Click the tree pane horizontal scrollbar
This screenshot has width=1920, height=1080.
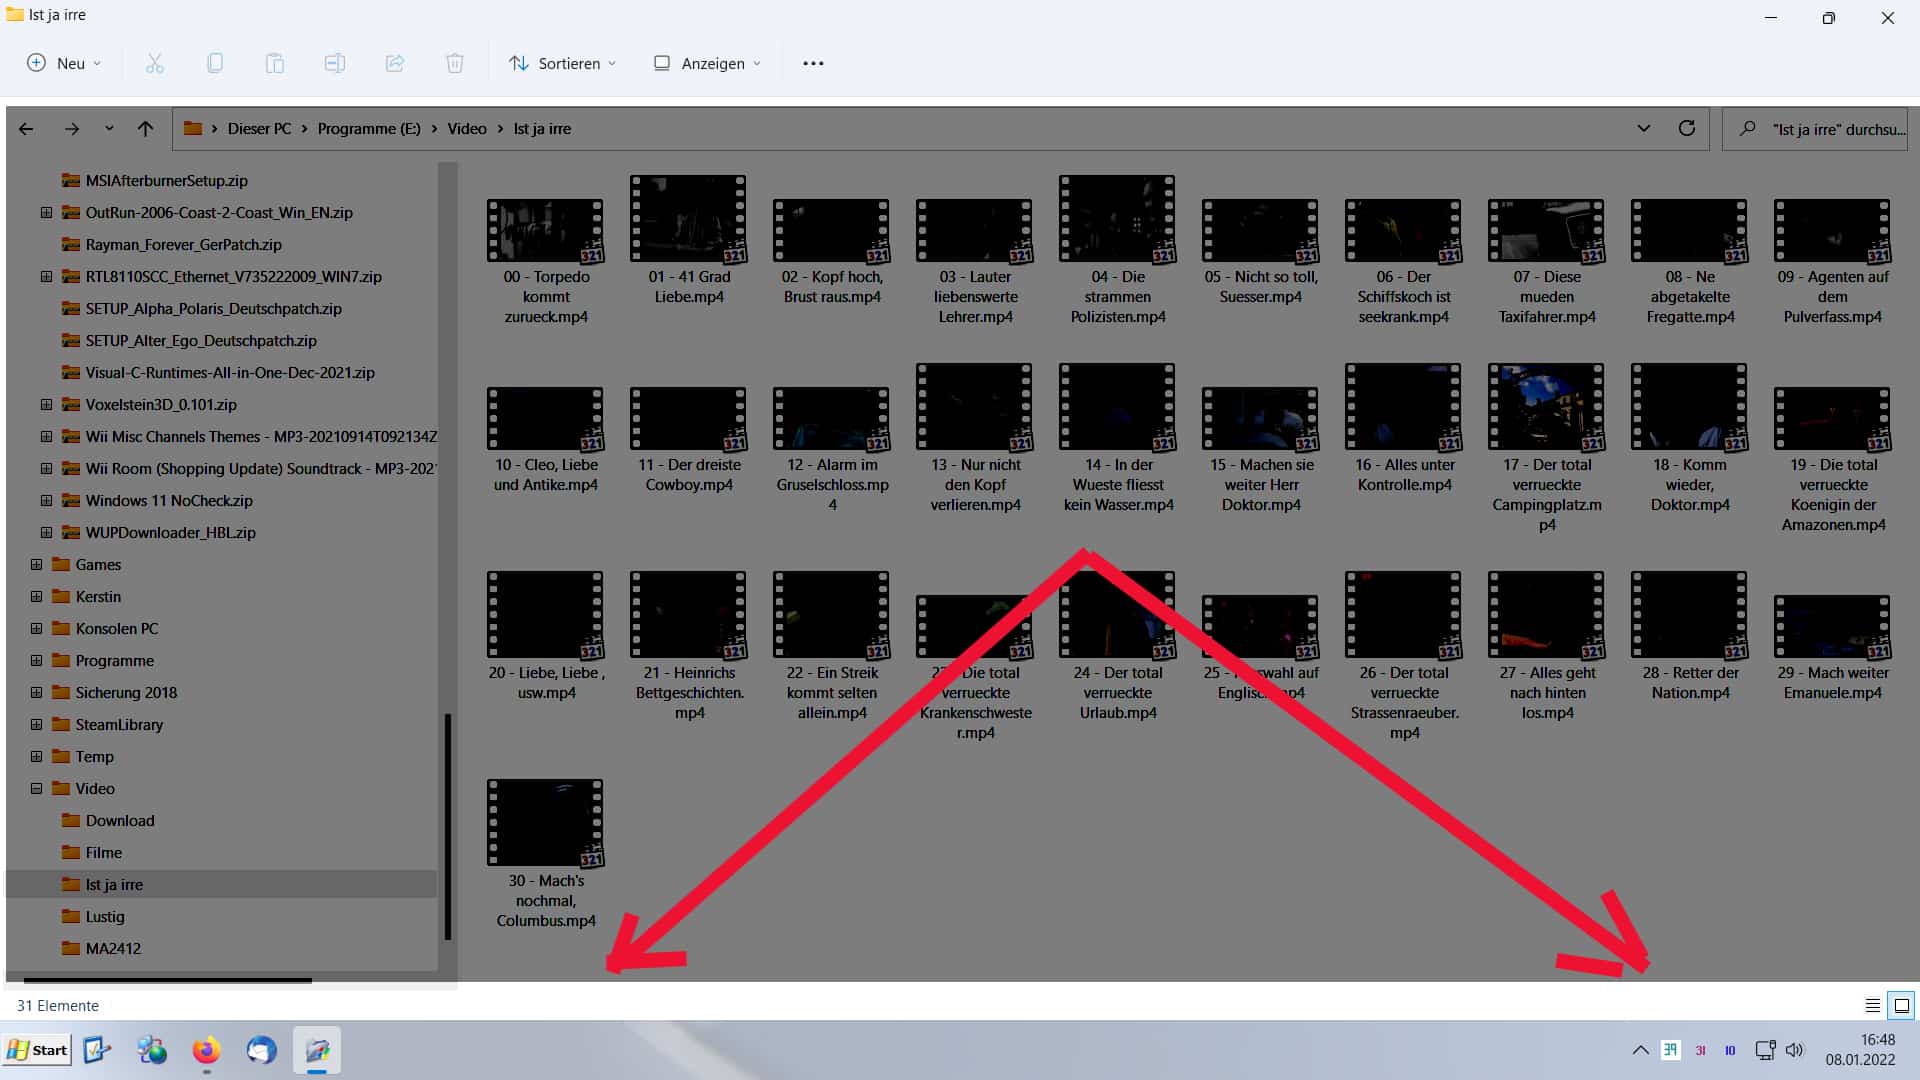[167, 981]
